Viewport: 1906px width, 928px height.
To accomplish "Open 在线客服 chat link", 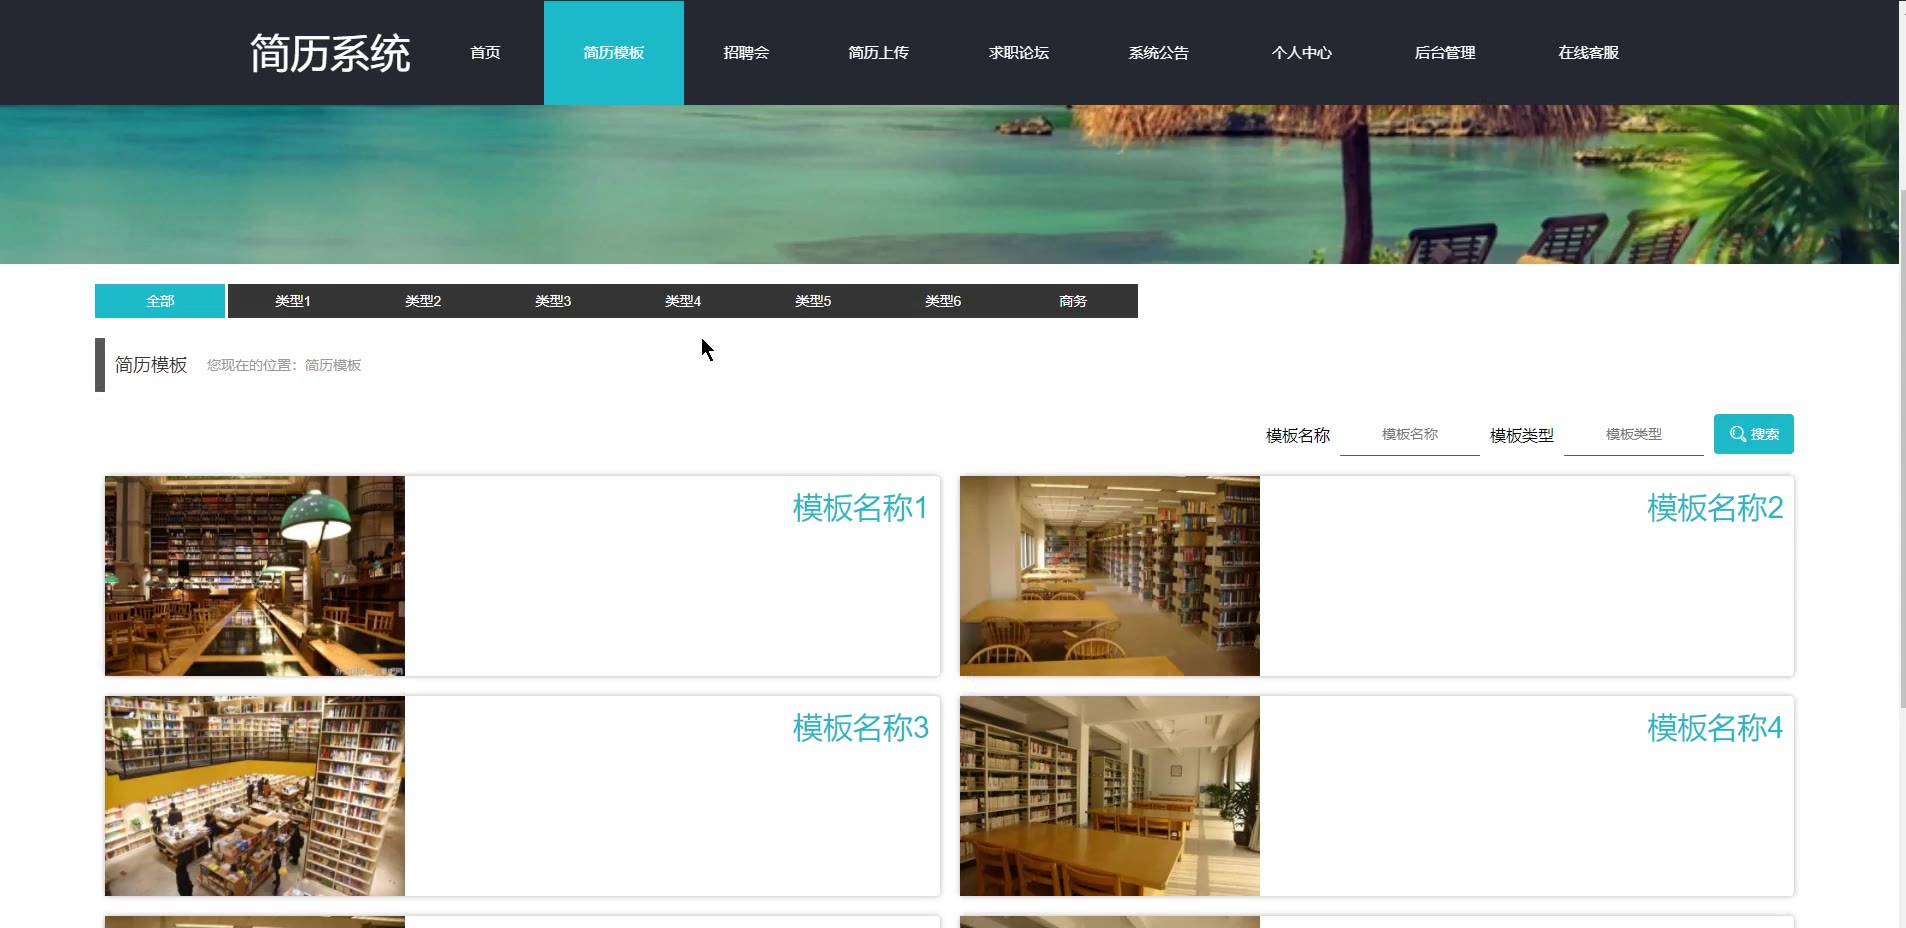I will [x=1588, y=53].
